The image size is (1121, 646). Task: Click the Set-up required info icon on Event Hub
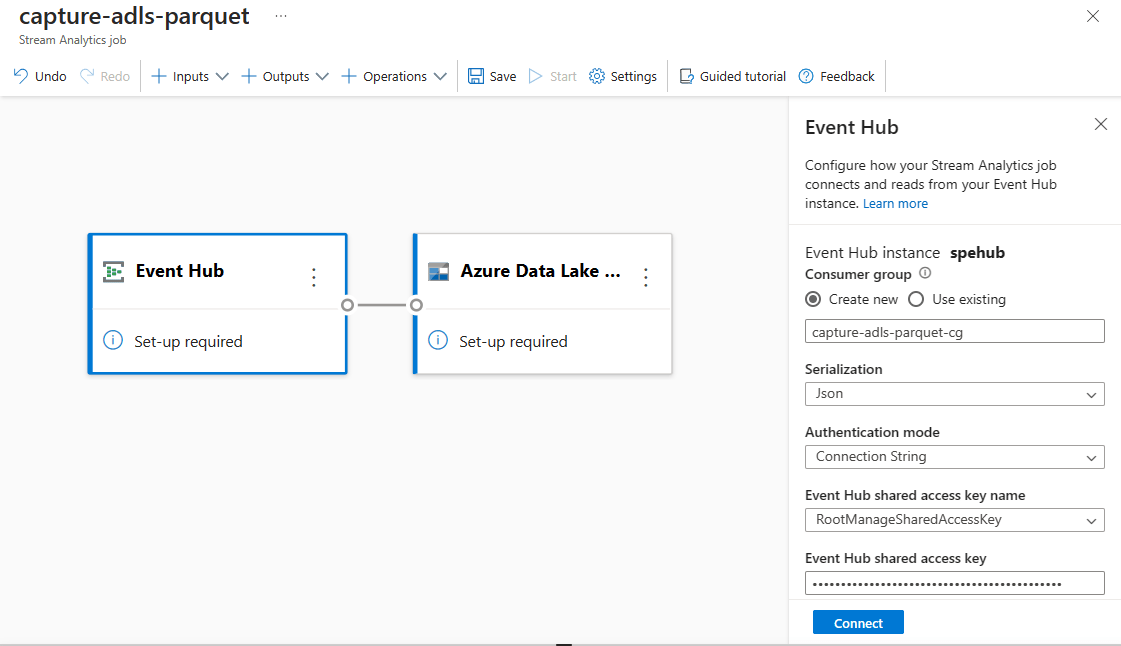click(x=111, y=341)
